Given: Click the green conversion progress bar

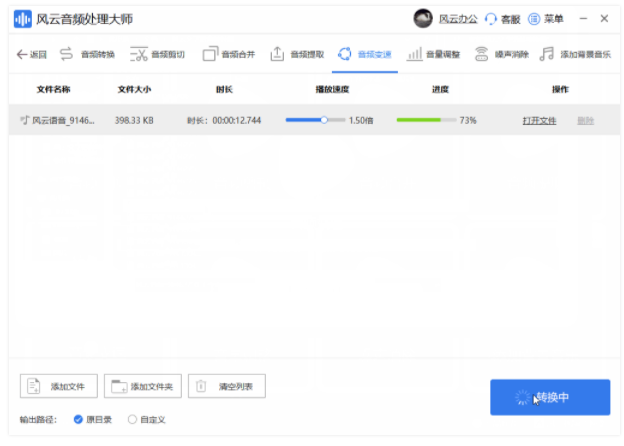Looking at the screenshot, I should [426, 120].
